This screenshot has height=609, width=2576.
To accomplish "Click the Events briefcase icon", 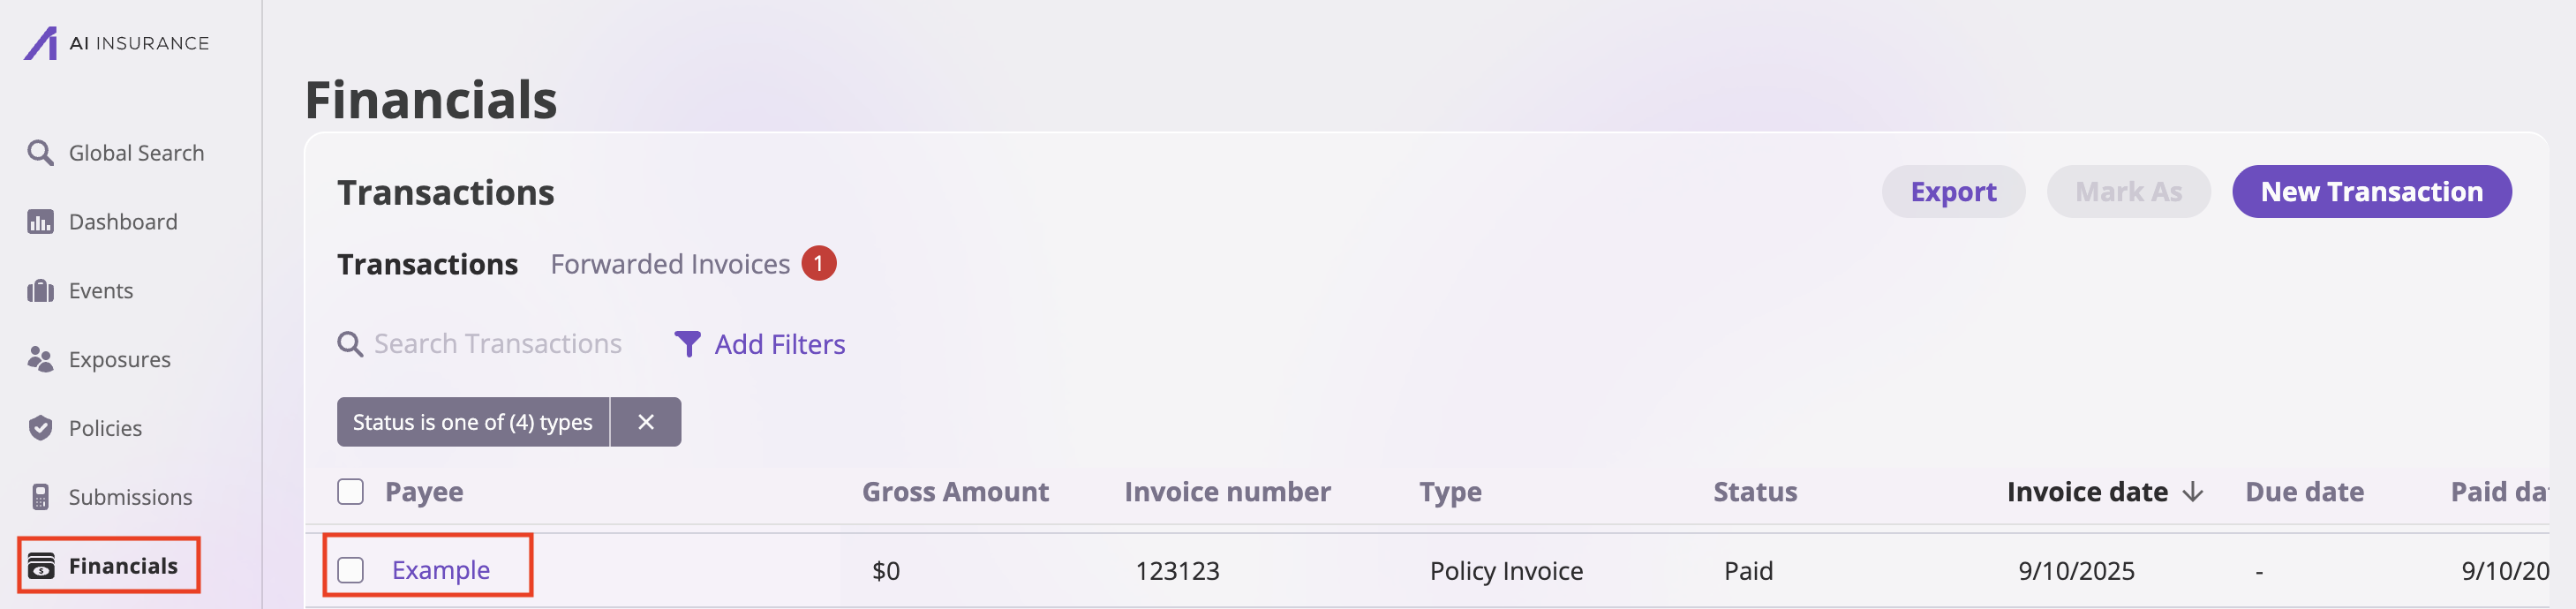I will [40, 290].
